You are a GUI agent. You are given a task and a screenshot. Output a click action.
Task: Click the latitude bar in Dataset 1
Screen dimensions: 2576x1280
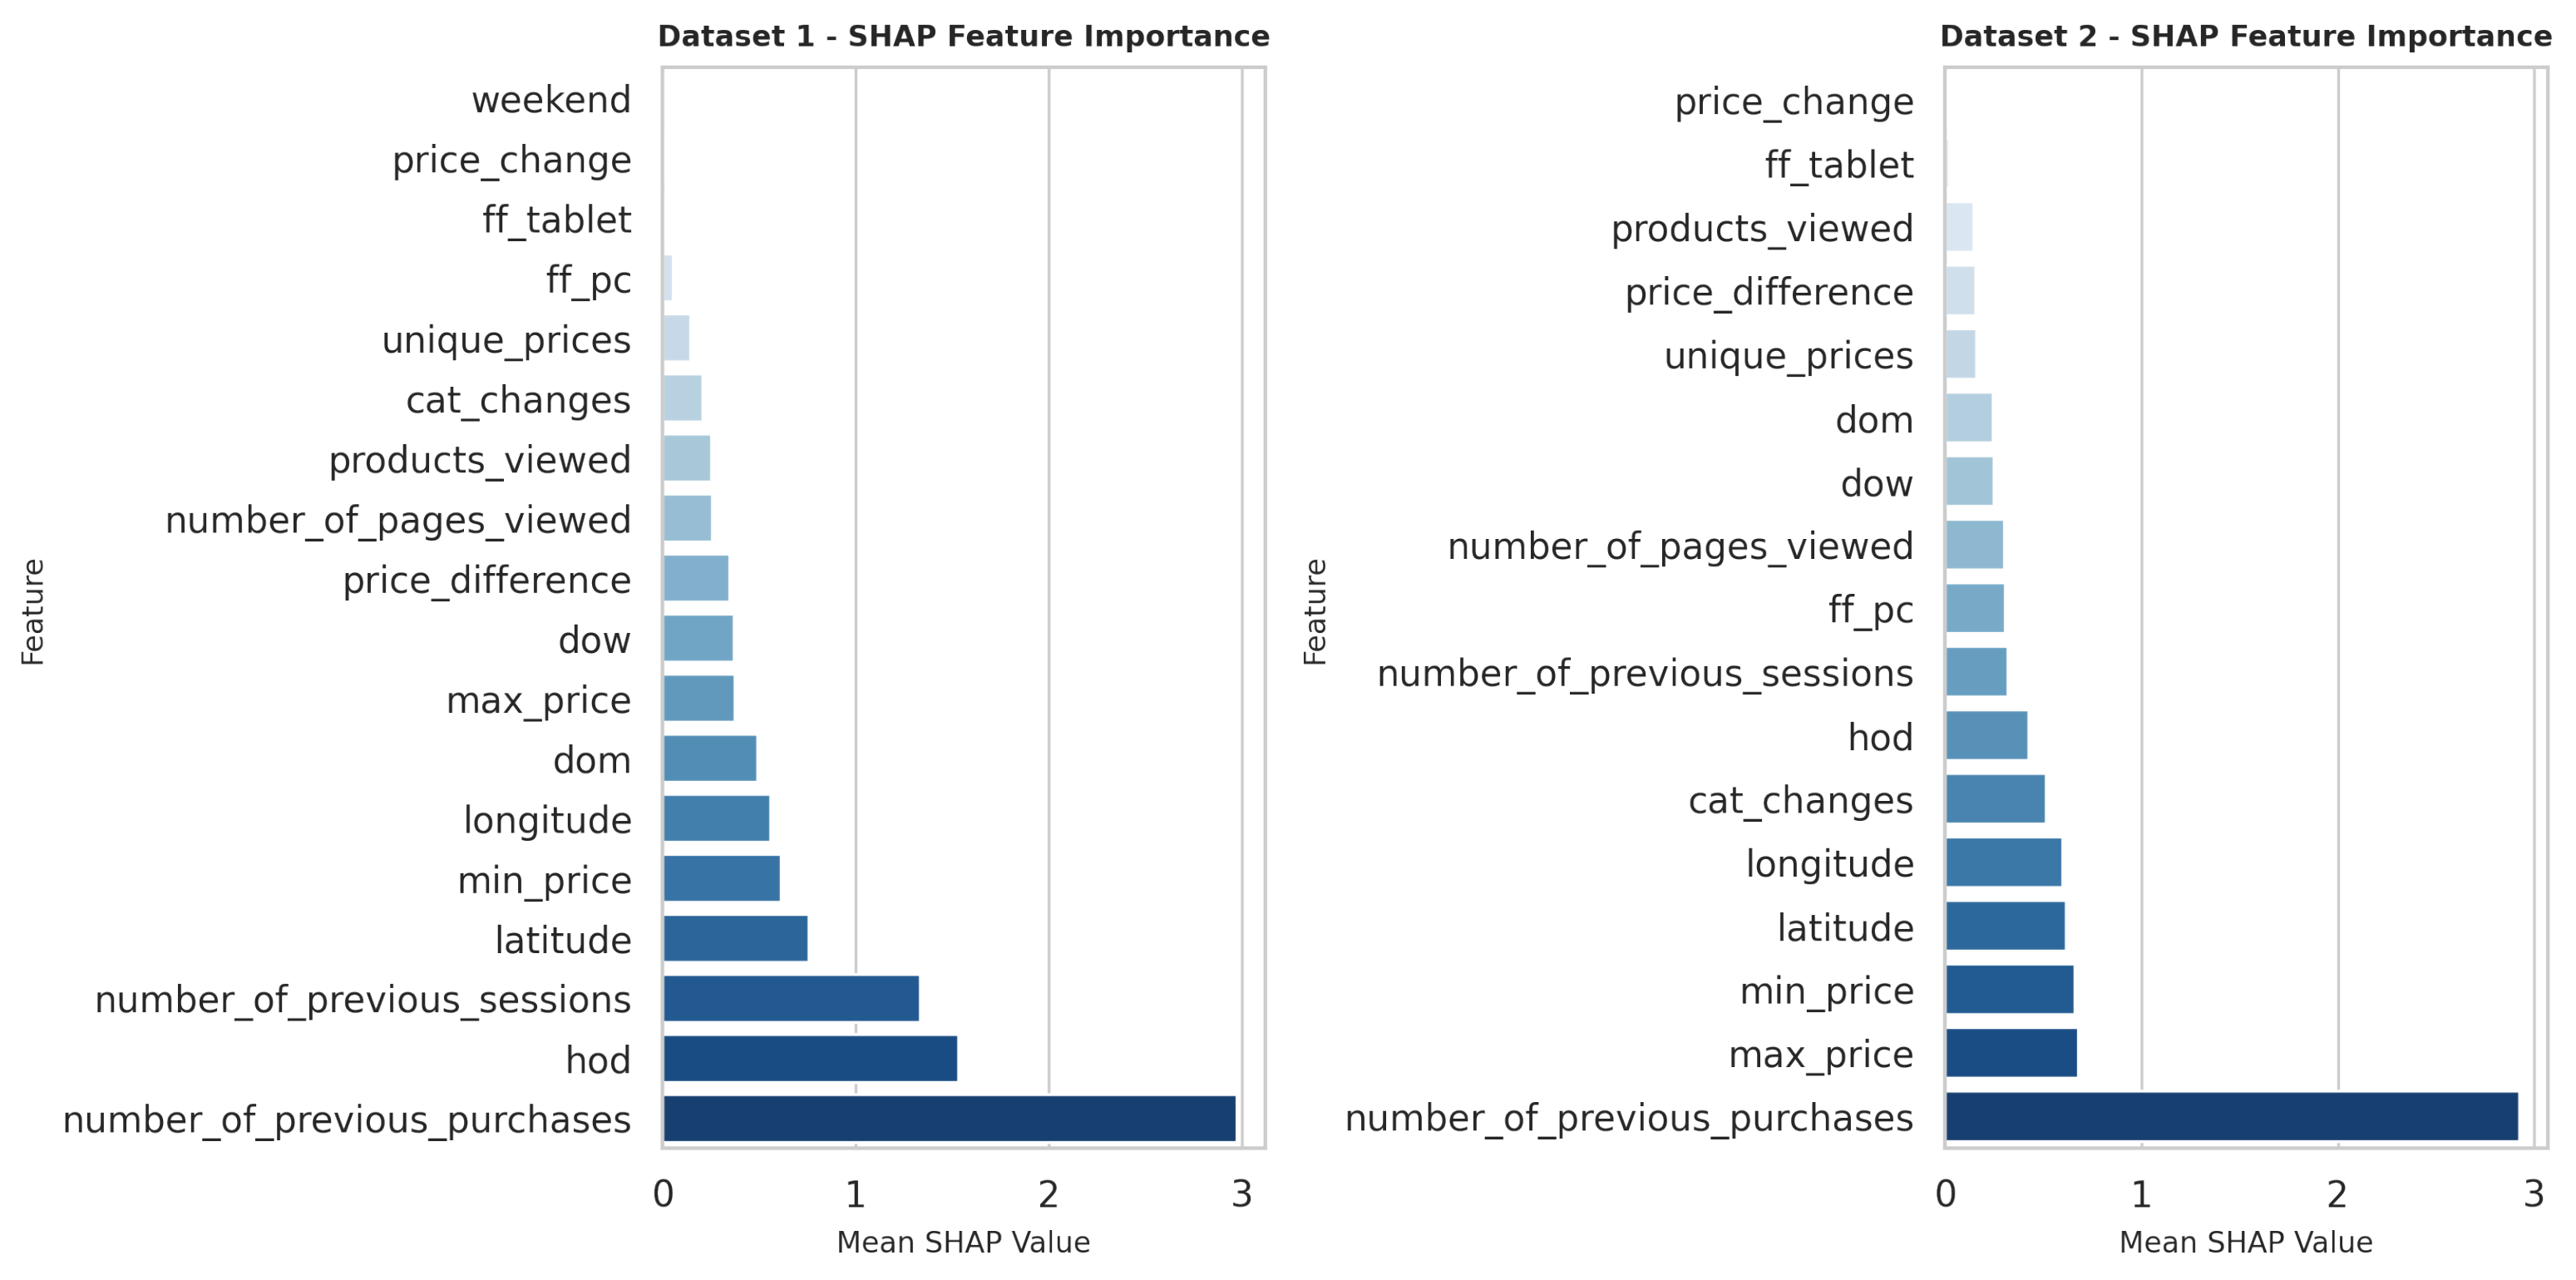734,938
